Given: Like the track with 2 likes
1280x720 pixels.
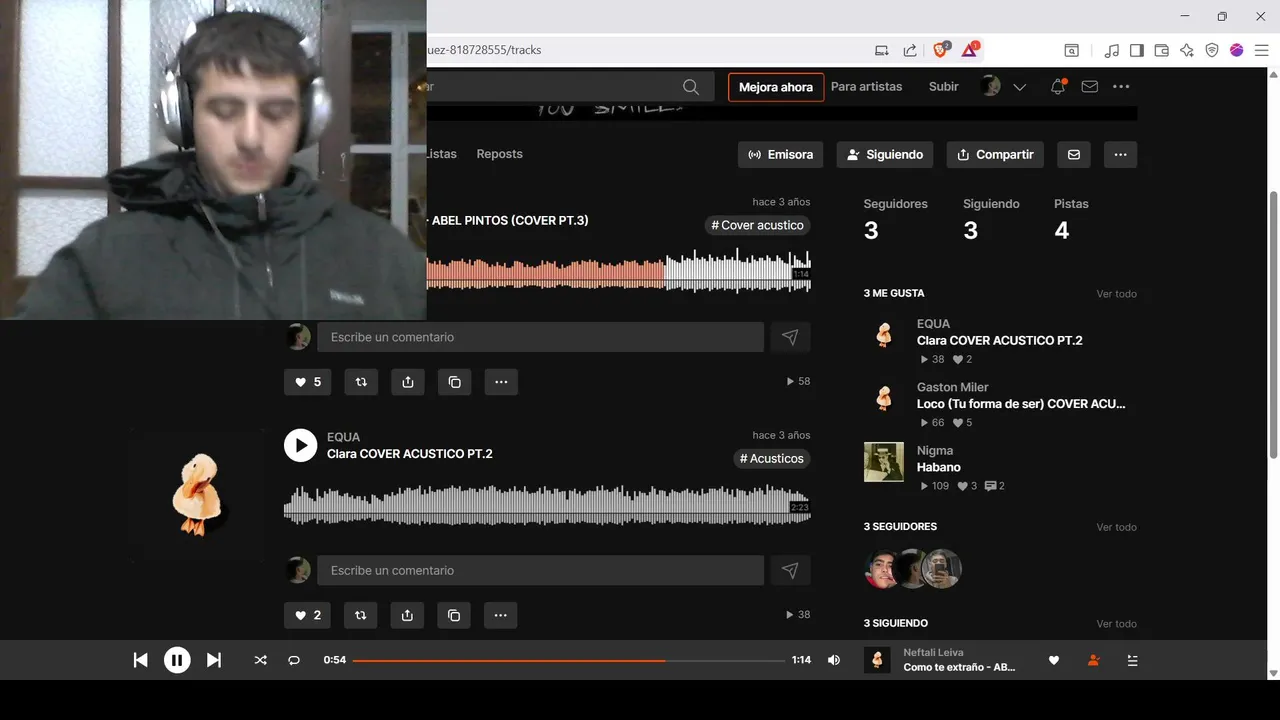Looking at the screenshot, I should [x=307, y=615].
